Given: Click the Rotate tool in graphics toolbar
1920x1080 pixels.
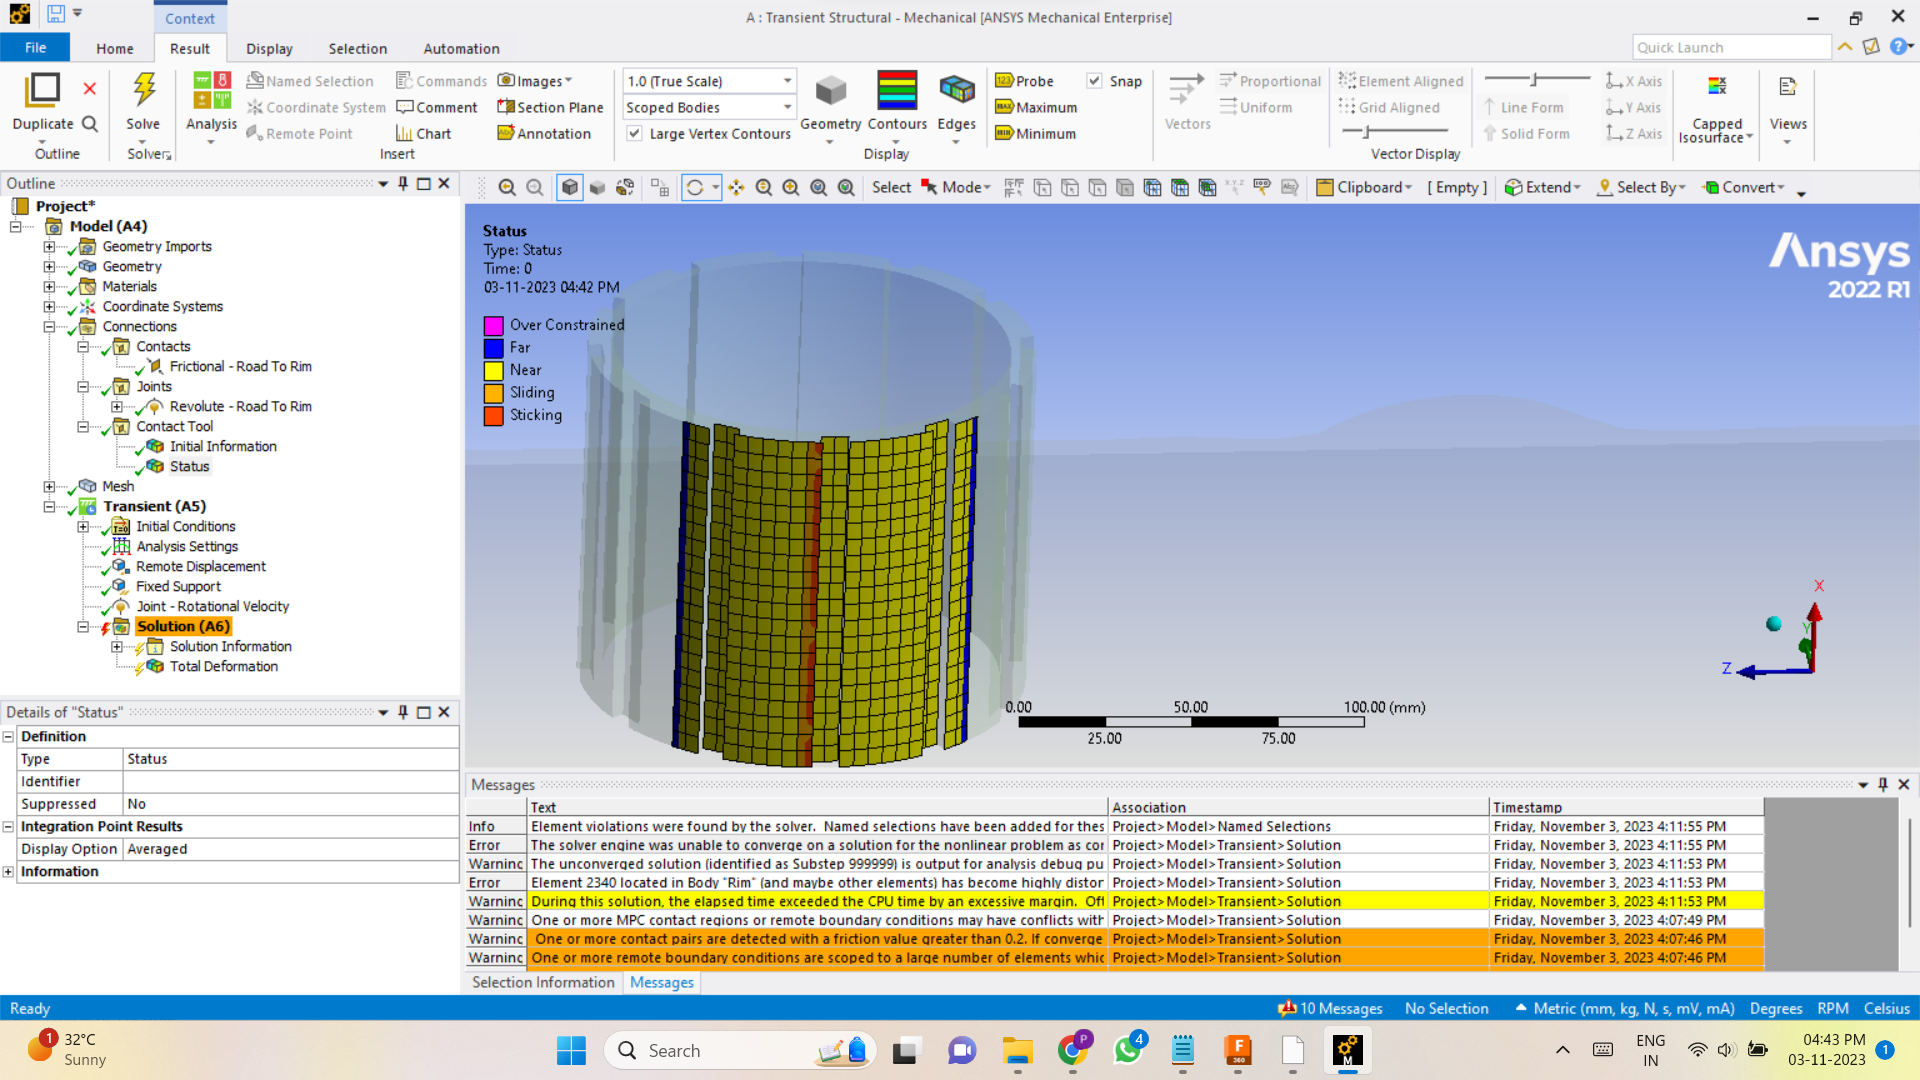Looking at the screenshot, I should tap(695, 187).
